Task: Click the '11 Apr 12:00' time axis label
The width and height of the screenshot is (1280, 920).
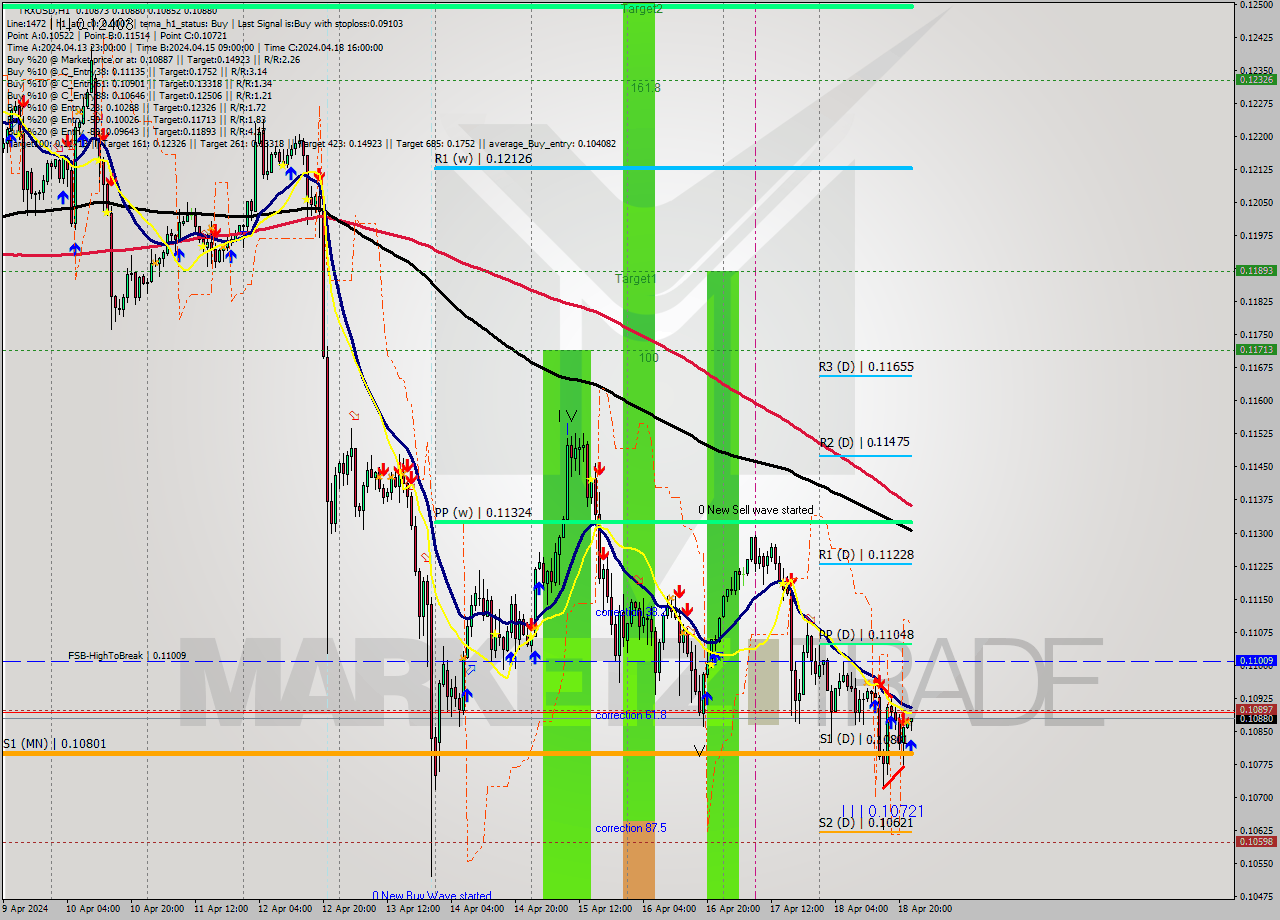Action: [x=221, y=909]
